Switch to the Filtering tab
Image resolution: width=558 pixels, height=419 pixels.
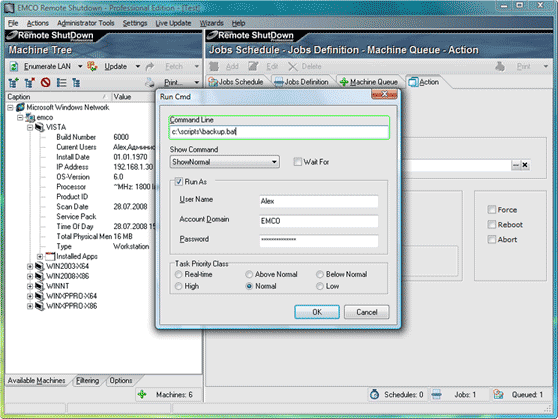tap(88, 381)
